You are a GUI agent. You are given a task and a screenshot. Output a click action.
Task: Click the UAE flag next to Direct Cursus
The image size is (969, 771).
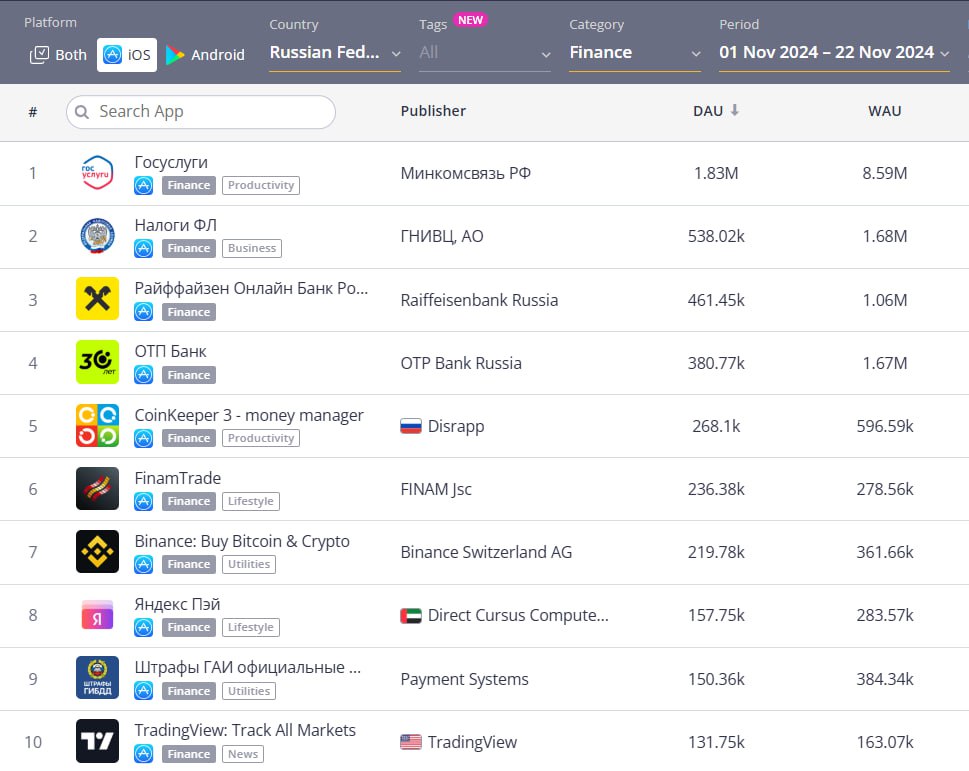point(411,615)
